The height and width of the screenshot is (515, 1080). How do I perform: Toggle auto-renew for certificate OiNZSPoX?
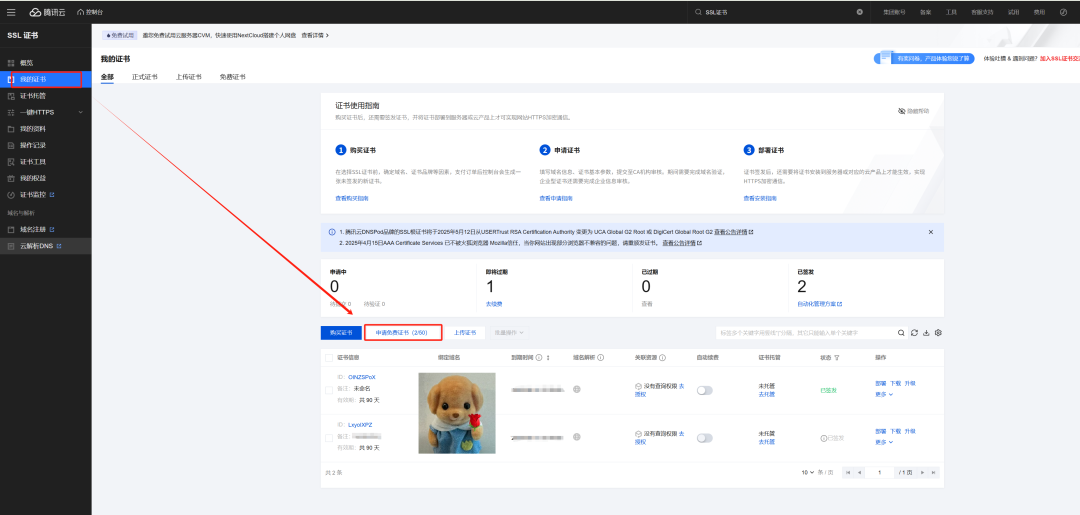tap(704, 390)
